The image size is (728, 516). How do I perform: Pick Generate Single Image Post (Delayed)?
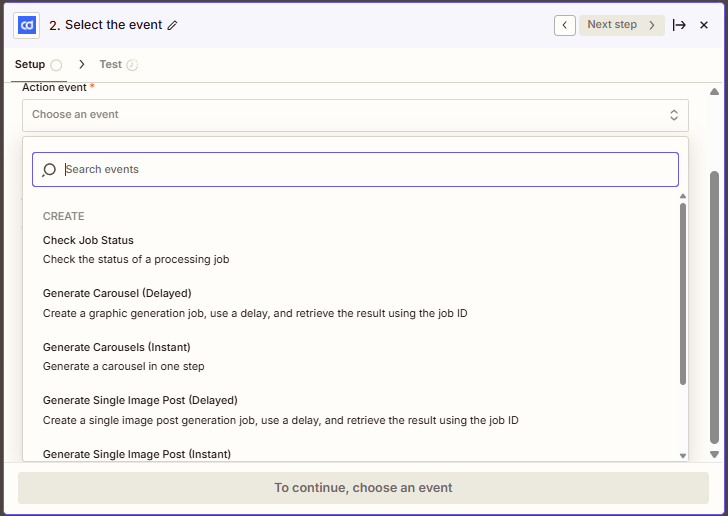[140, 400]
